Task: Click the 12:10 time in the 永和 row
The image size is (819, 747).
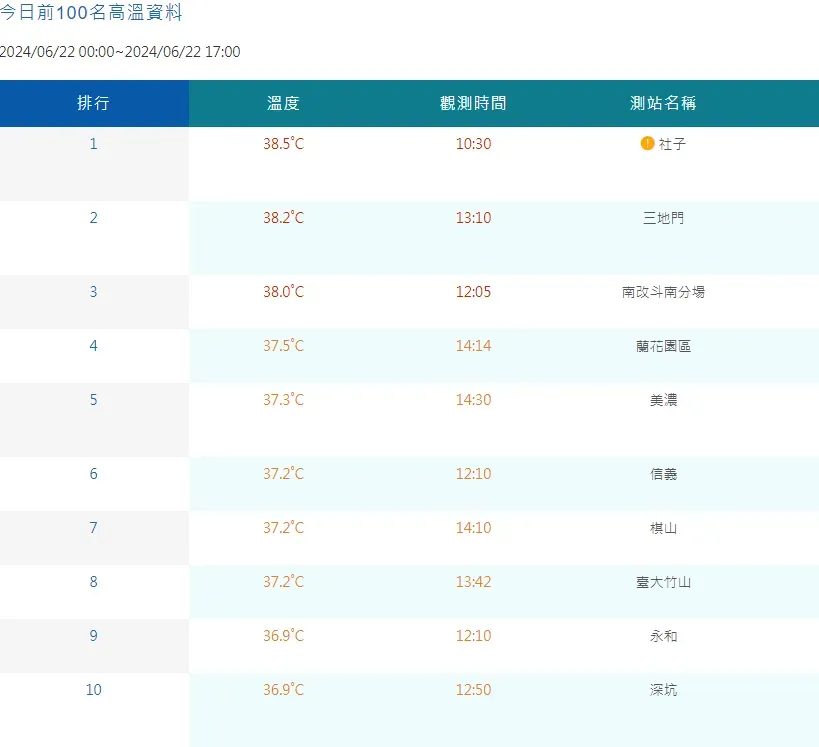Action: [x=473, y=635]
